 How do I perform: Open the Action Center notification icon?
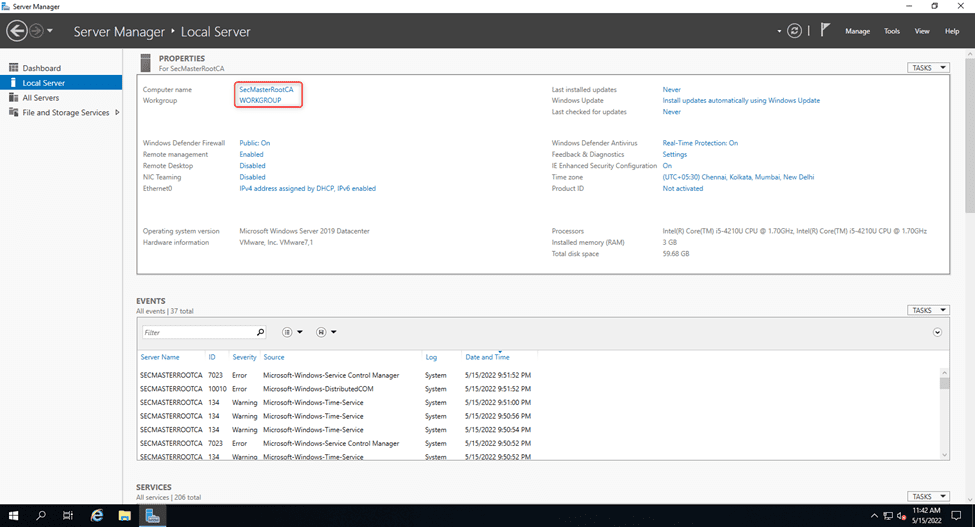click(956, 516)
